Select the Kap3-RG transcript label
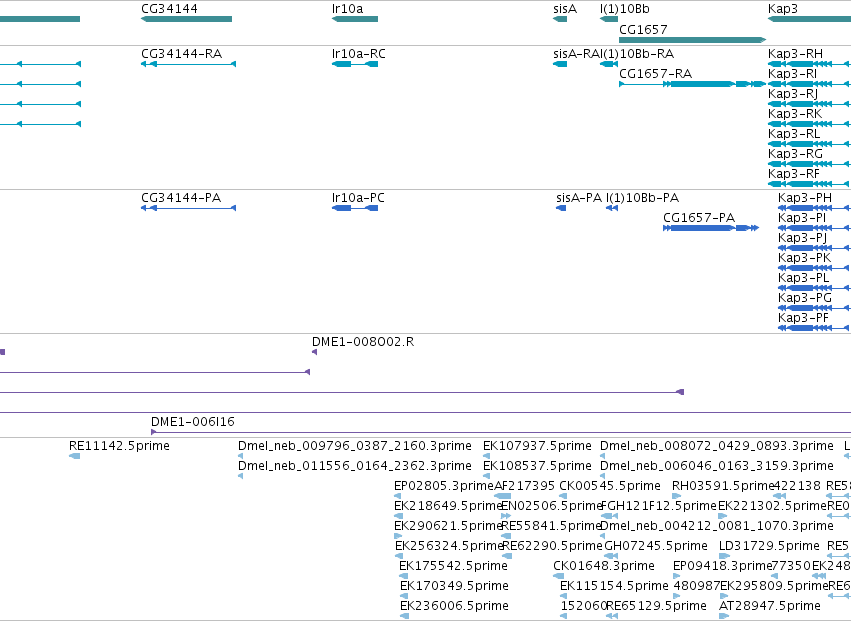The image size is (851, 621). tap(795, 154)
